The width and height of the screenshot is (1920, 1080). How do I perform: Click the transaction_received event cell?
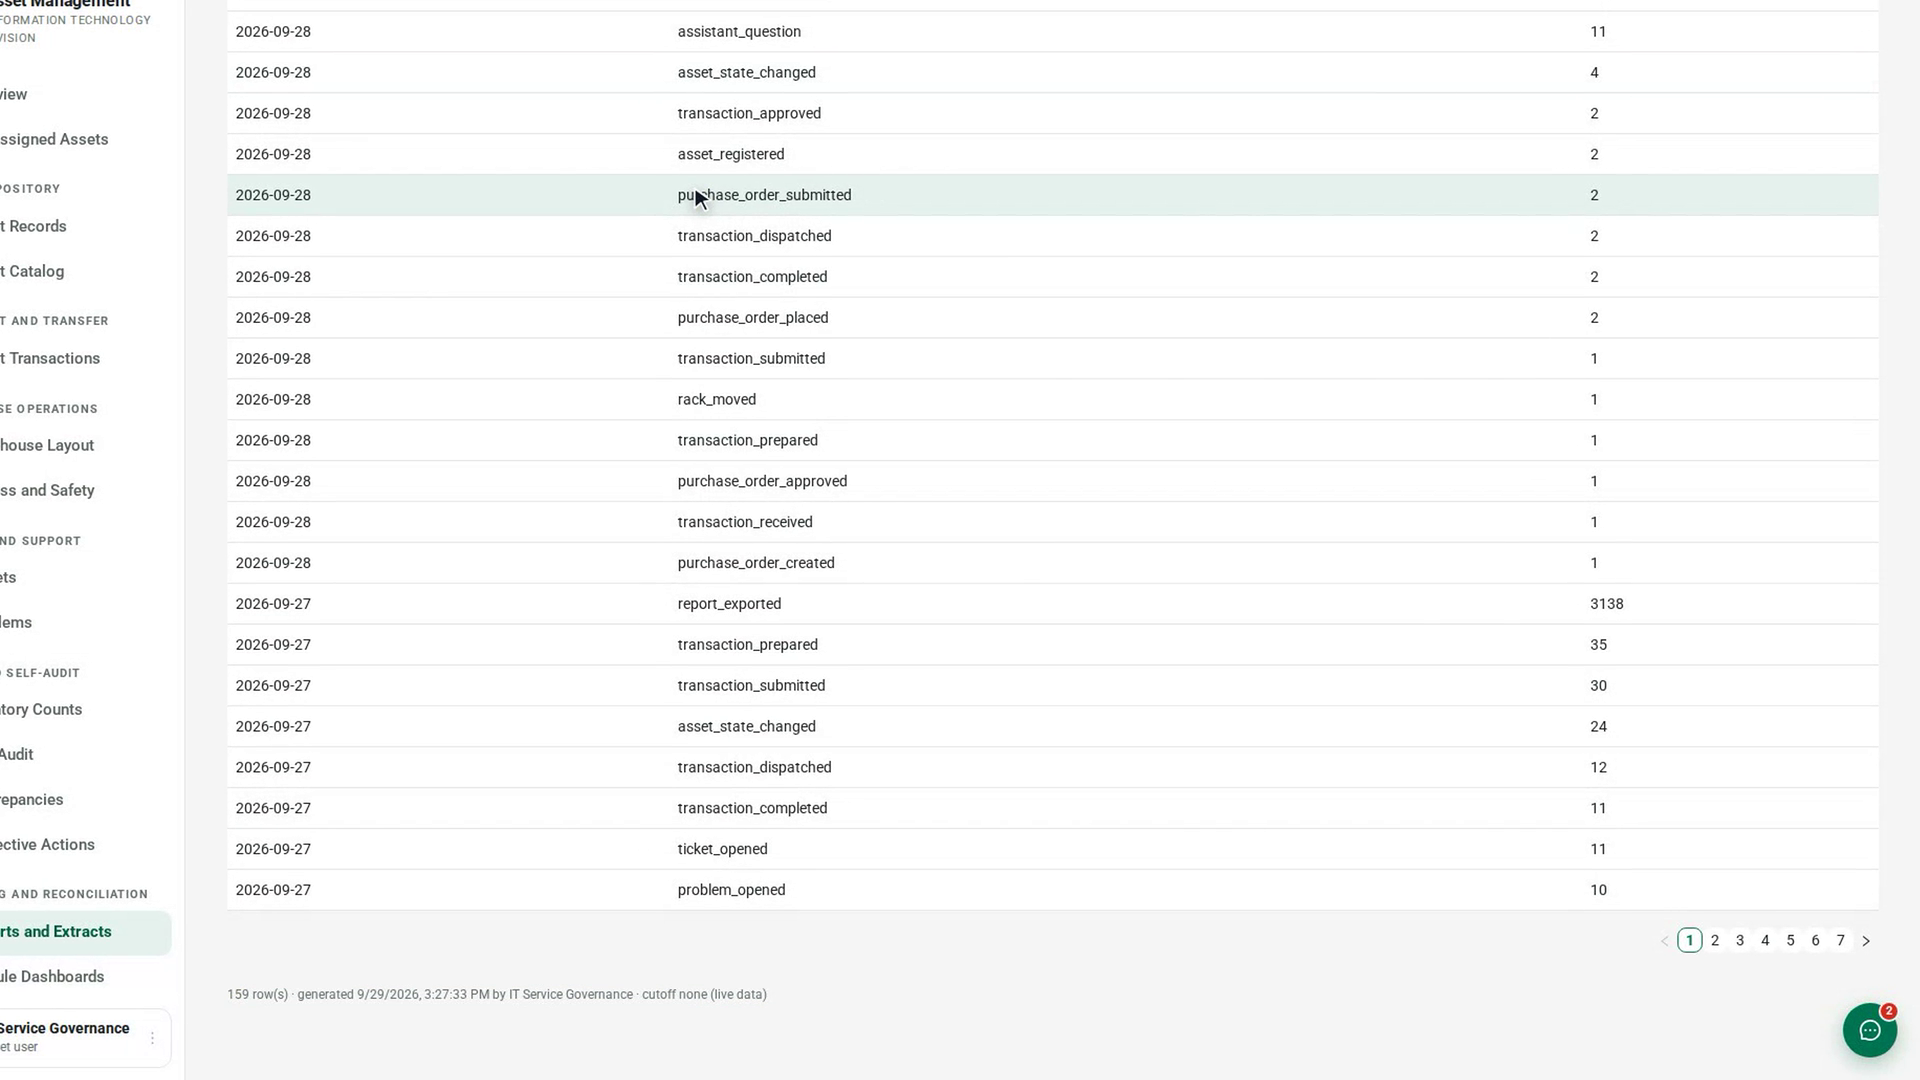745,523
